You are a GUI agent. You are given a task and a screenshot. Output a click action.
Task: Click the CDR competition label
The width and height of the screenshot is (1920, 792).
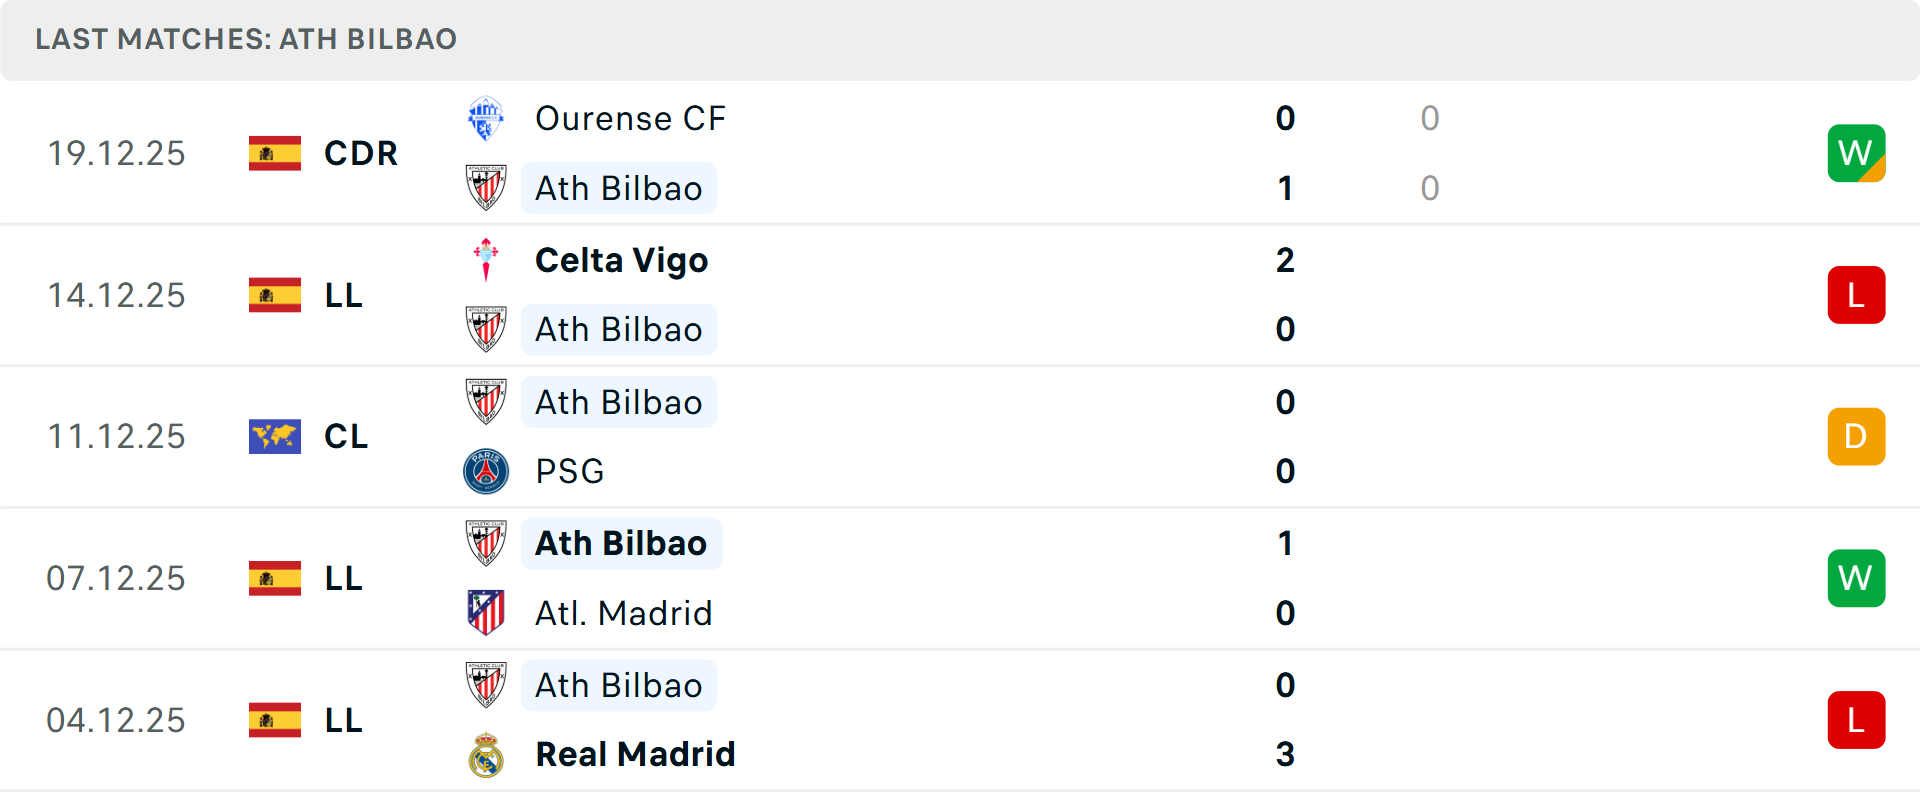tap(361, 153)
